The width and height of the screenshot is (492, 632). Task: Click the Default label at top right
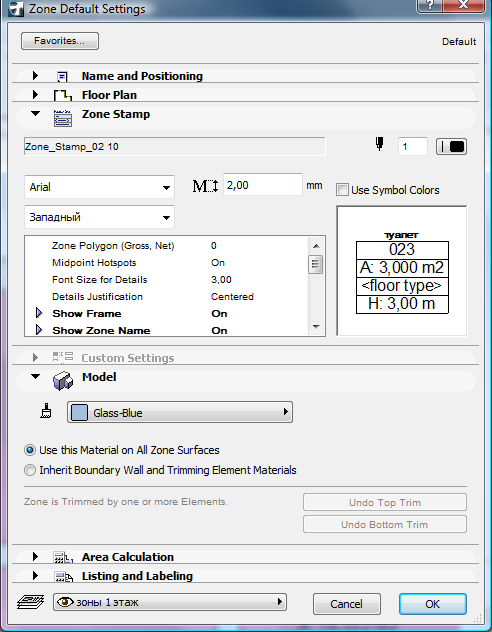coord(459,42)
